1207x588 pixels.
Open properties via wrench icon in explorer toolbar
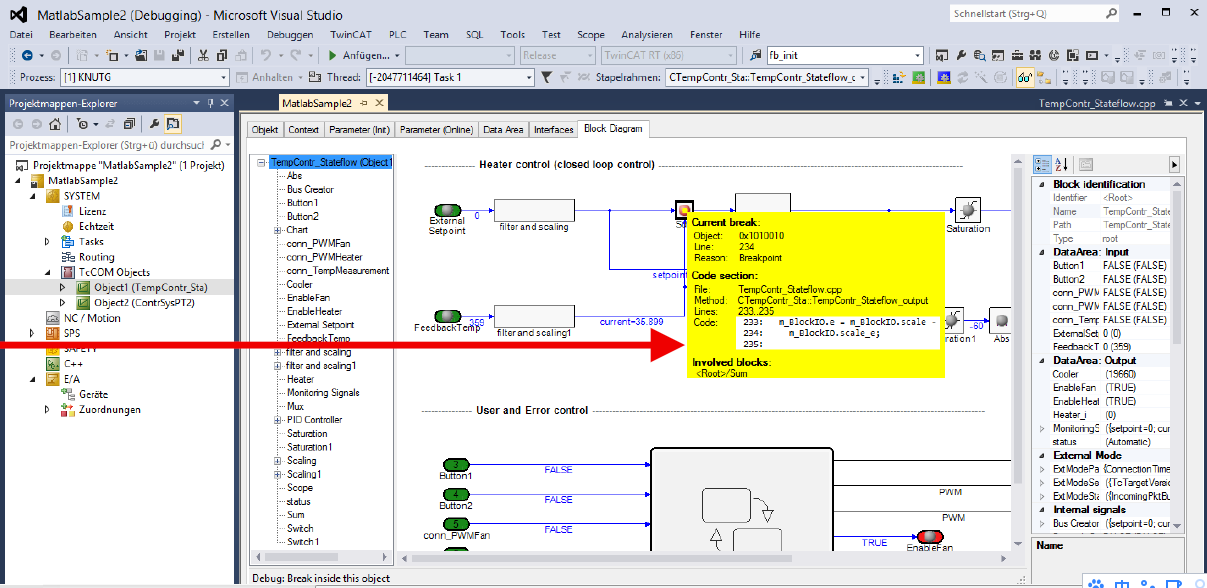pos(154,124)
